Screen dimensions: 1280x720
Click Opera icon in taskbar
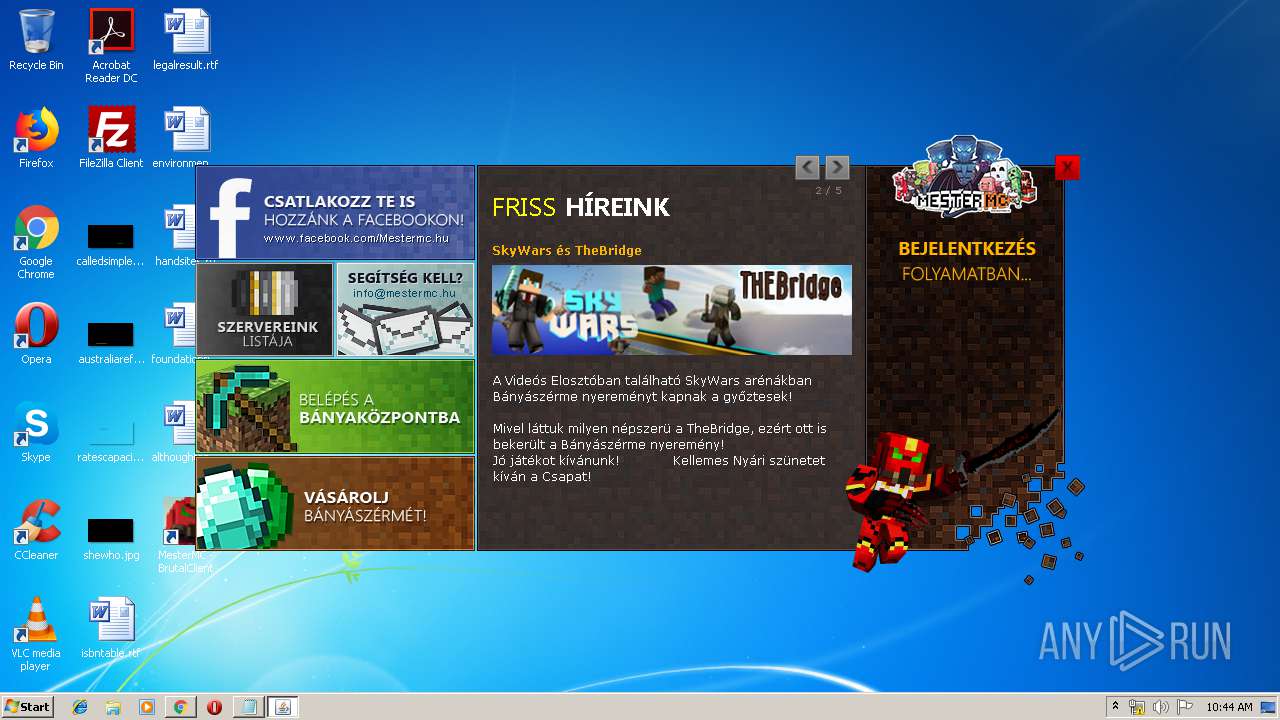[x=214, y=707]
